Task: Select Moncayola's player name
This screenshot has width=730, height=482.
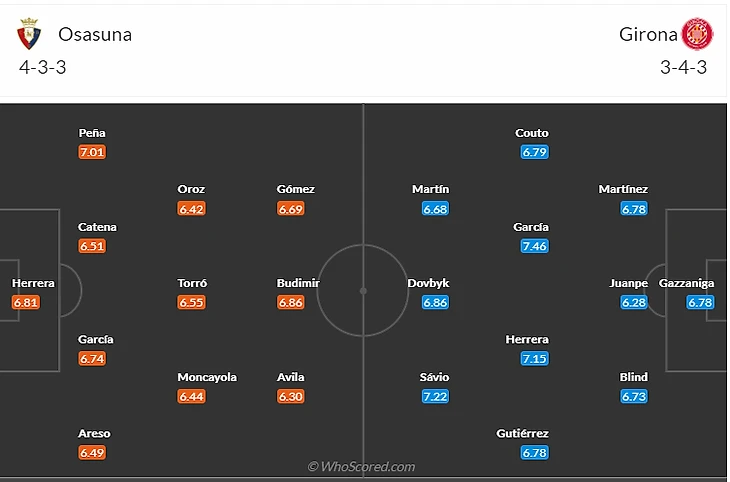Action: pyautogui.click(x=207, y=377)
